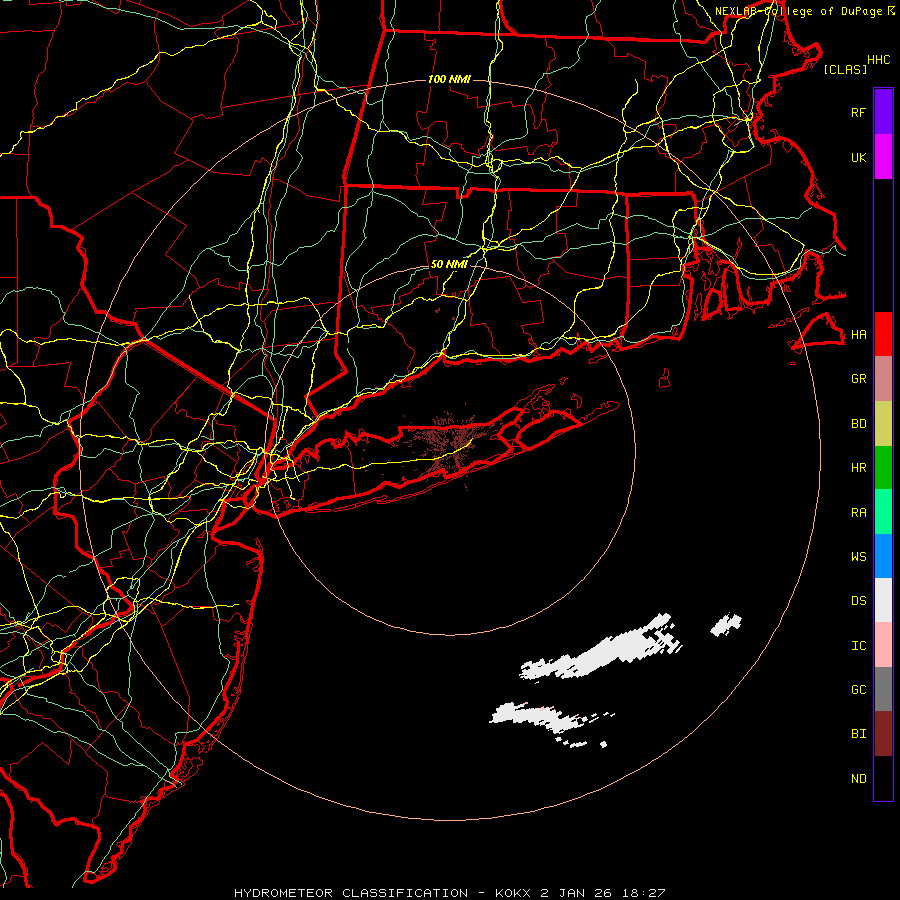Click the red HA legend swatch
The image size is (900, 900).
[883, 334]
